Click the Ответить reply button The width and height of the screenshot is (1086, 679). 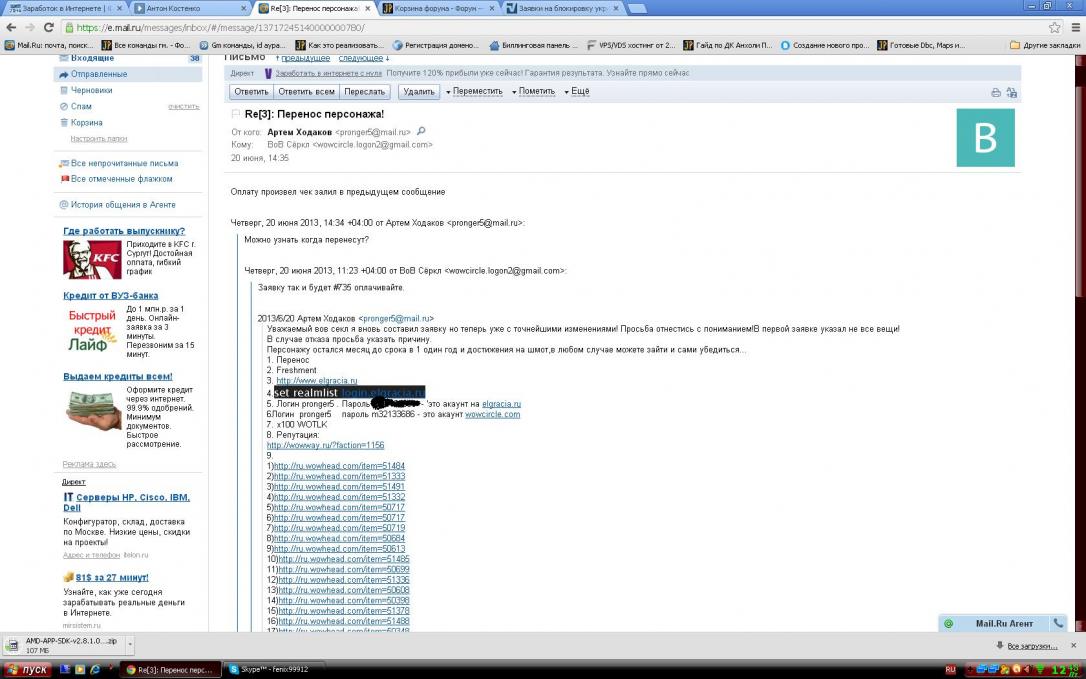tap(250, 92)
